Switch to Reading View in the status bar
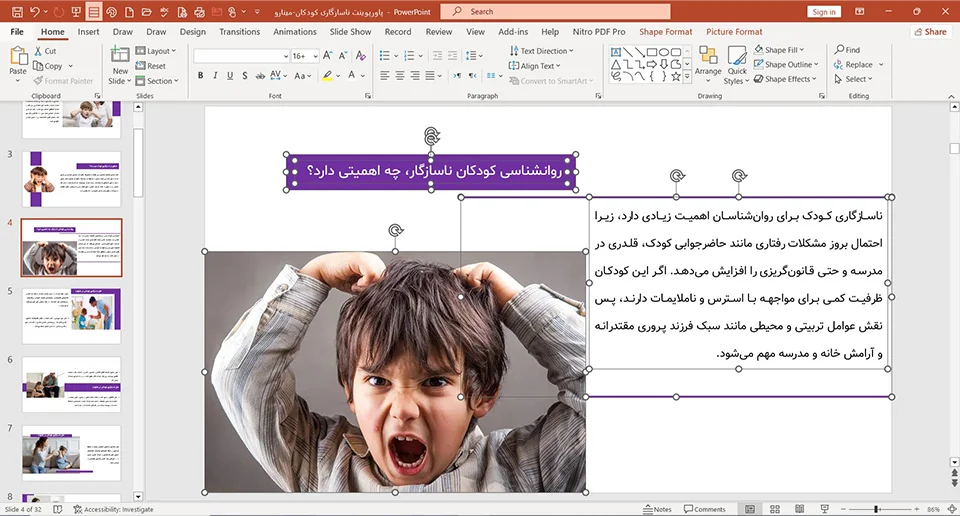 click(800, 509)
